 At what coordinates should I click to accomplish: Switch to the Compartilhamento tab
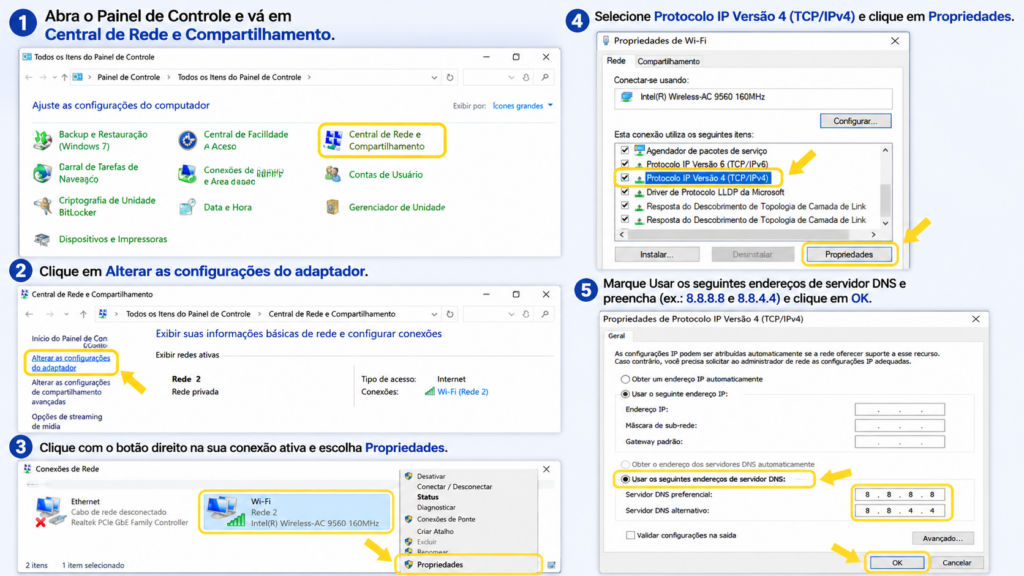tap(668, 61)
